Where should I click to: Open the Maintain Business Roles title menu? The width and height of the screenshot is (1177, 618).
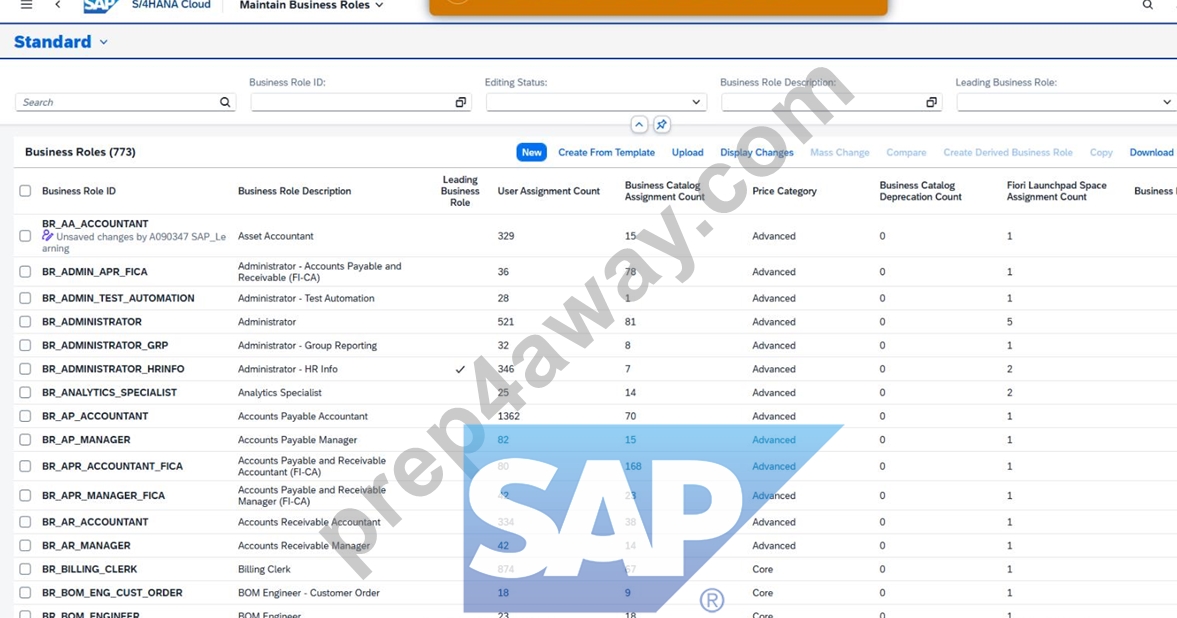point(311,5)
